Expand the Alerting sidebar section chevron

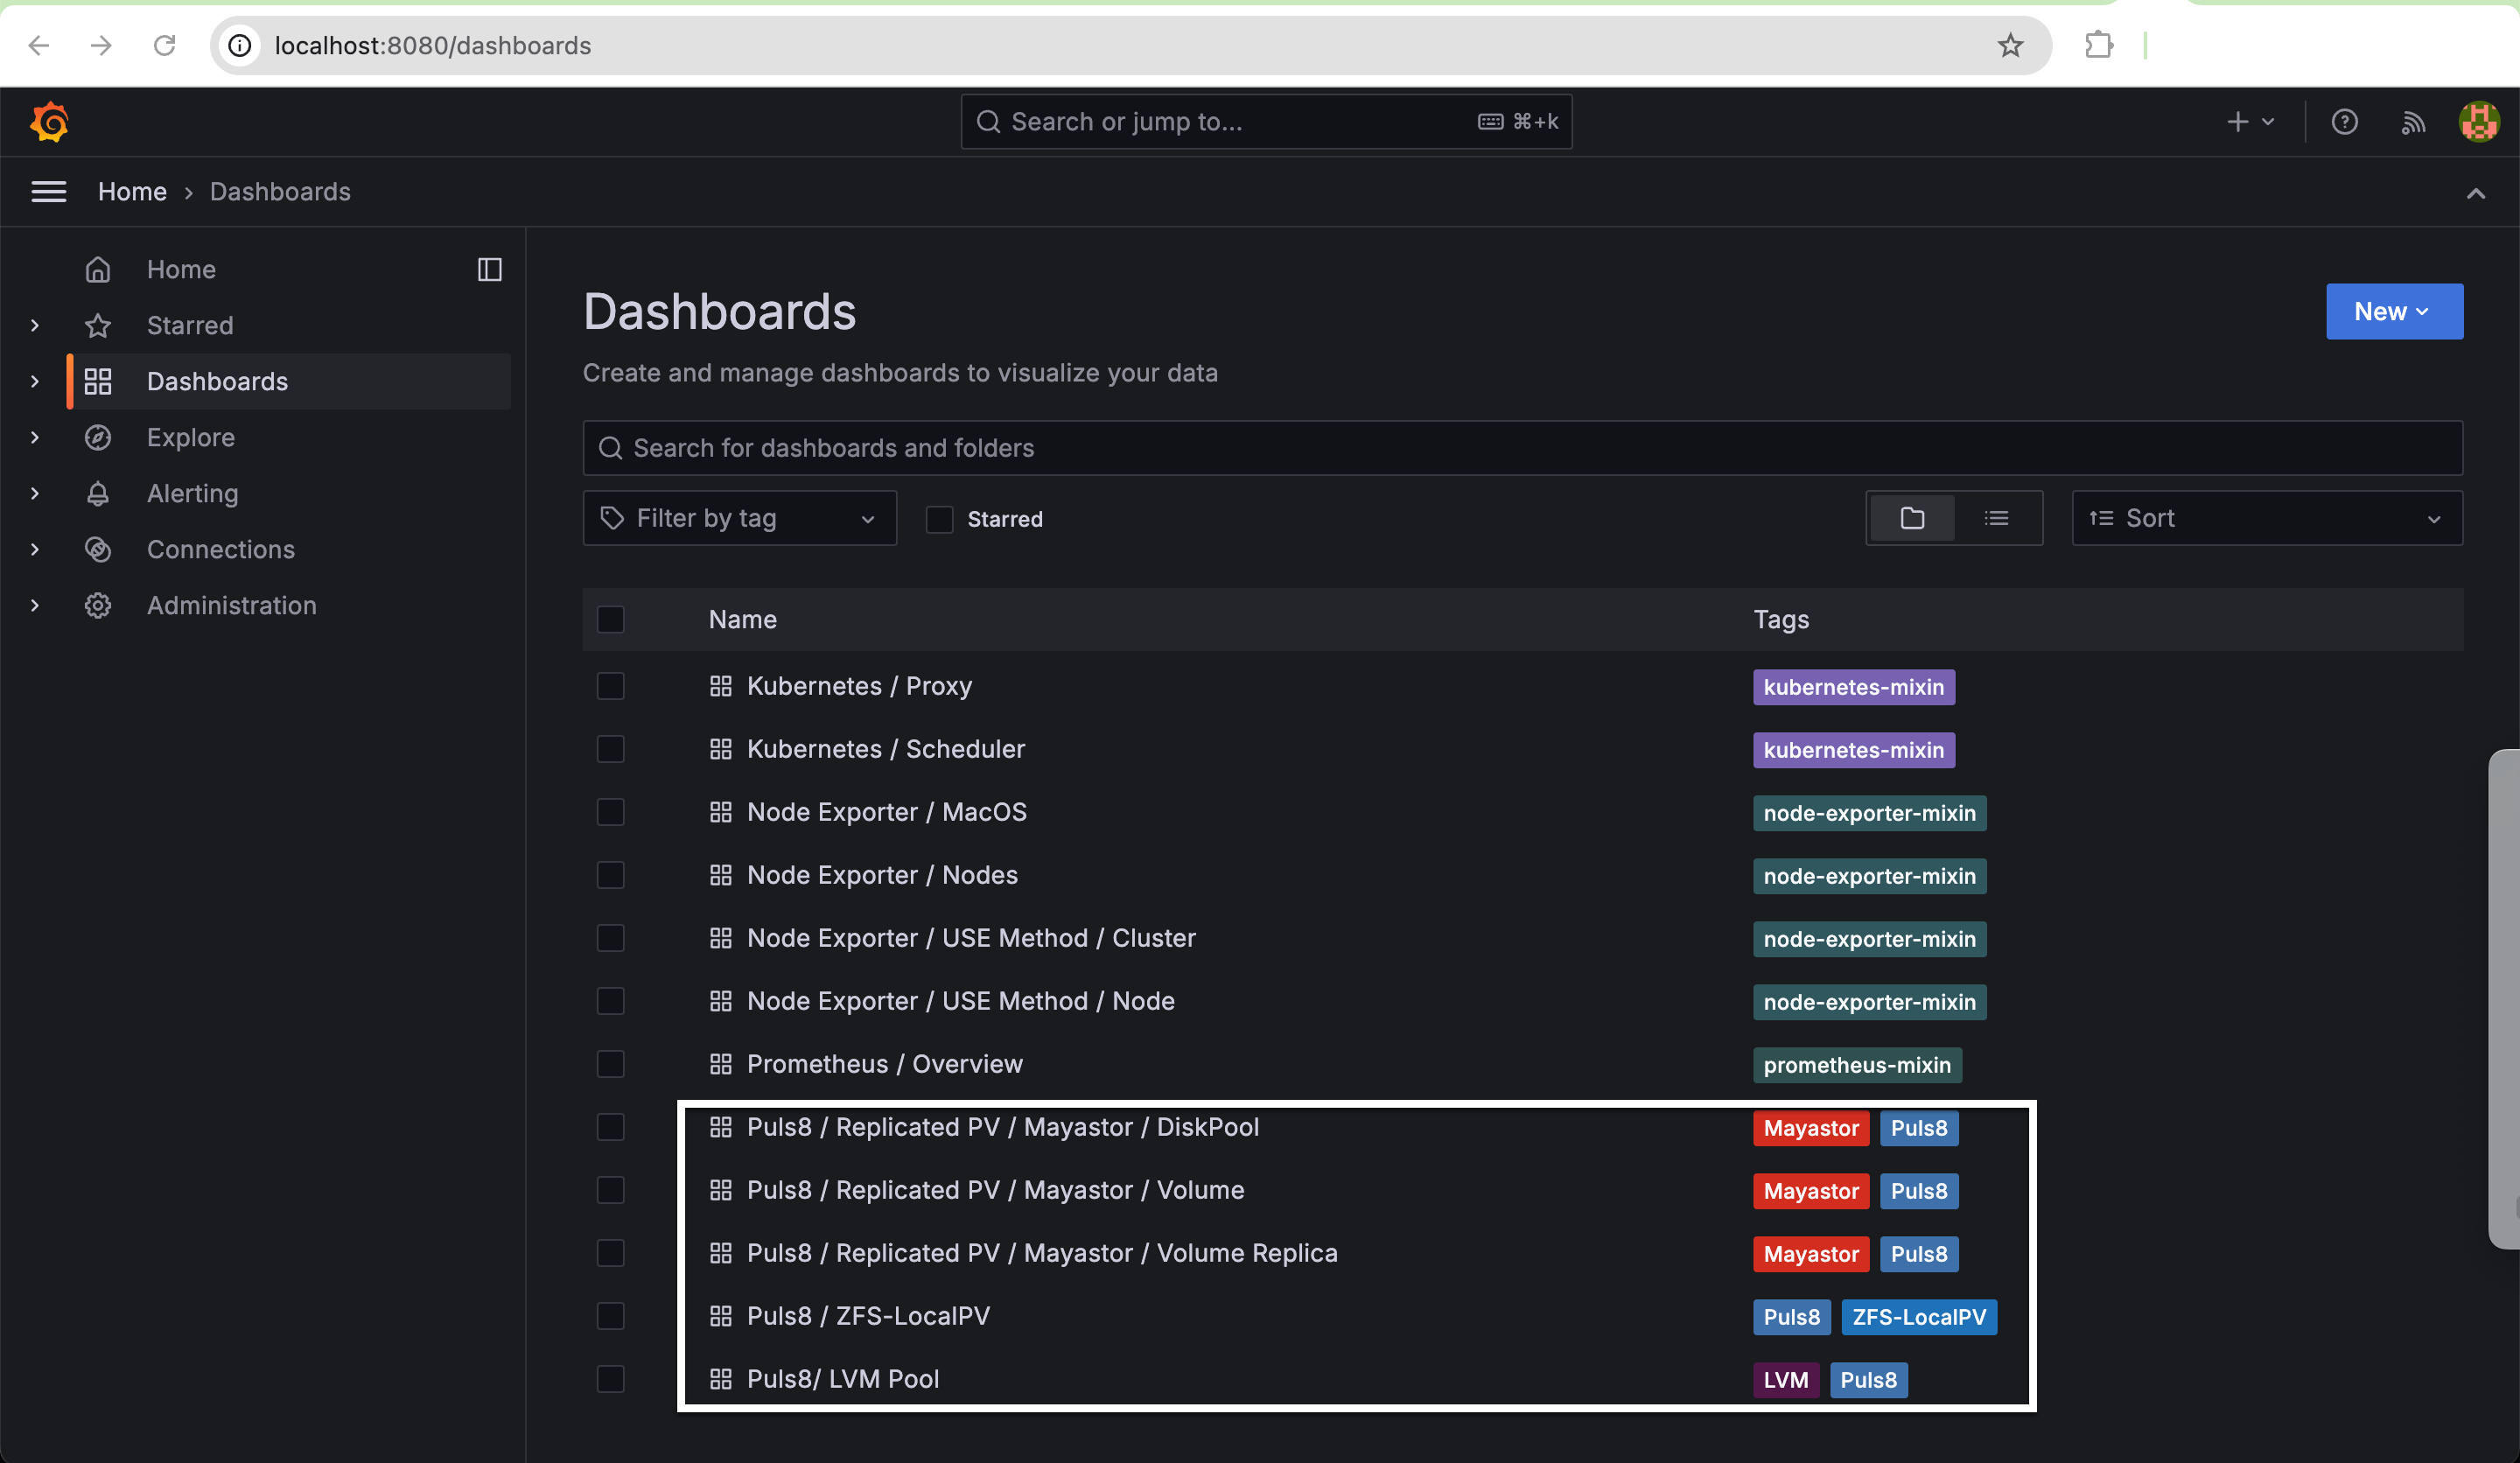tap(35, 494)
